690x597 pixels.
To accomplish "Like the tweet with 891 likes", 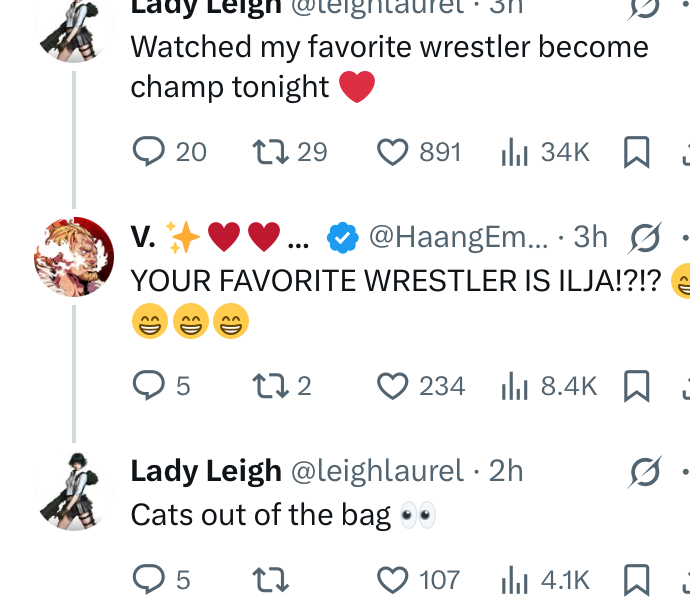I will (x=393, y=152).
